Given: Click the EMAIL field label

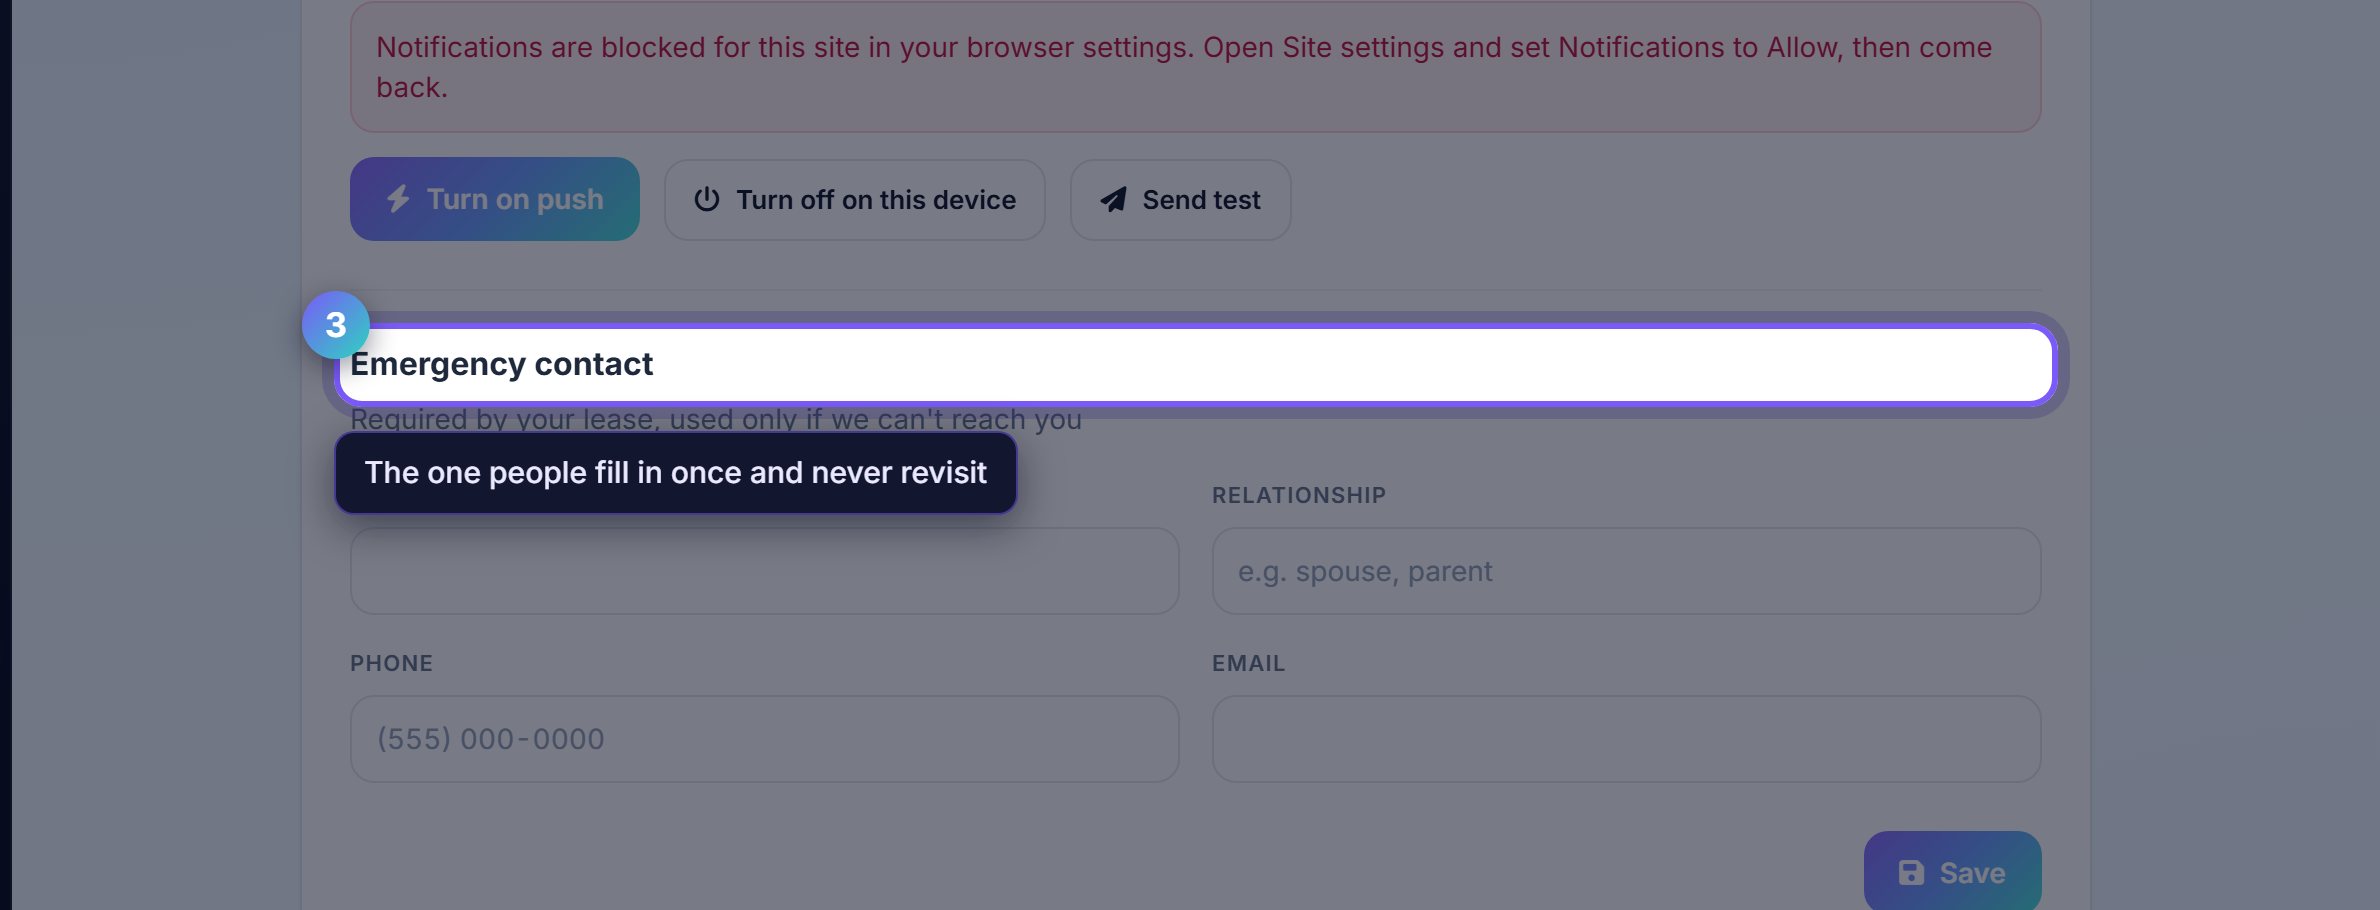Looking at the screenshot, I should [1248, 663].
